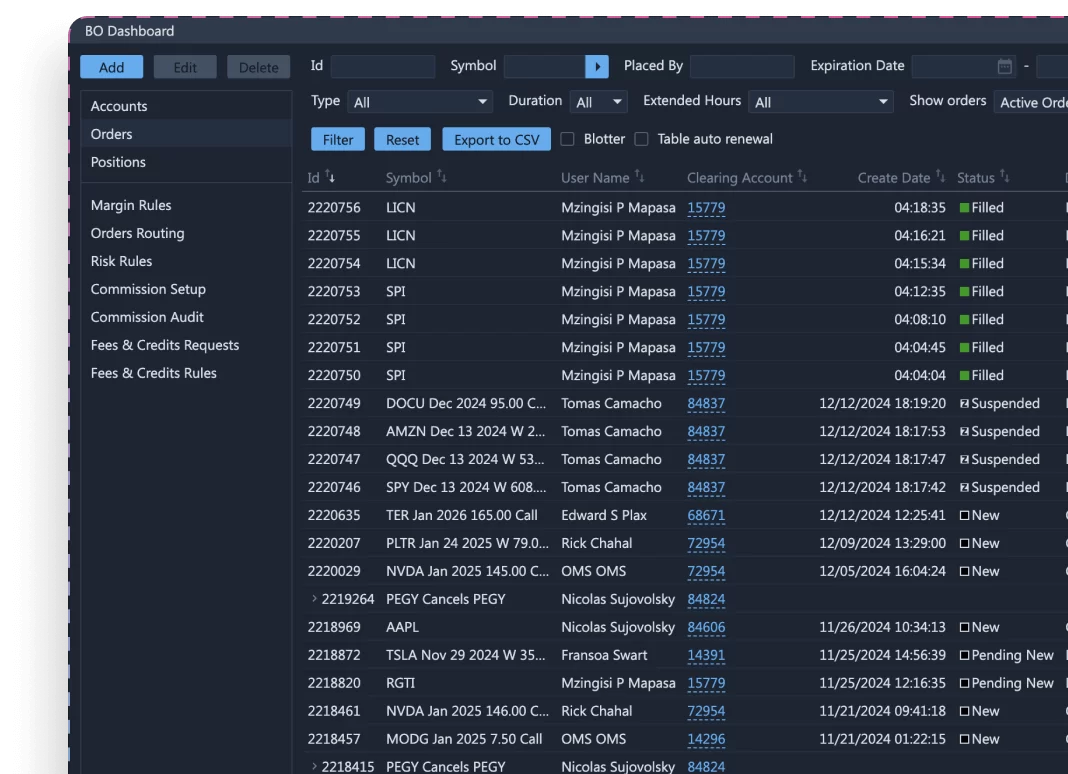Click Edward S Plax user name
This screenshot has width=1068, height=774.
point(604,515)
